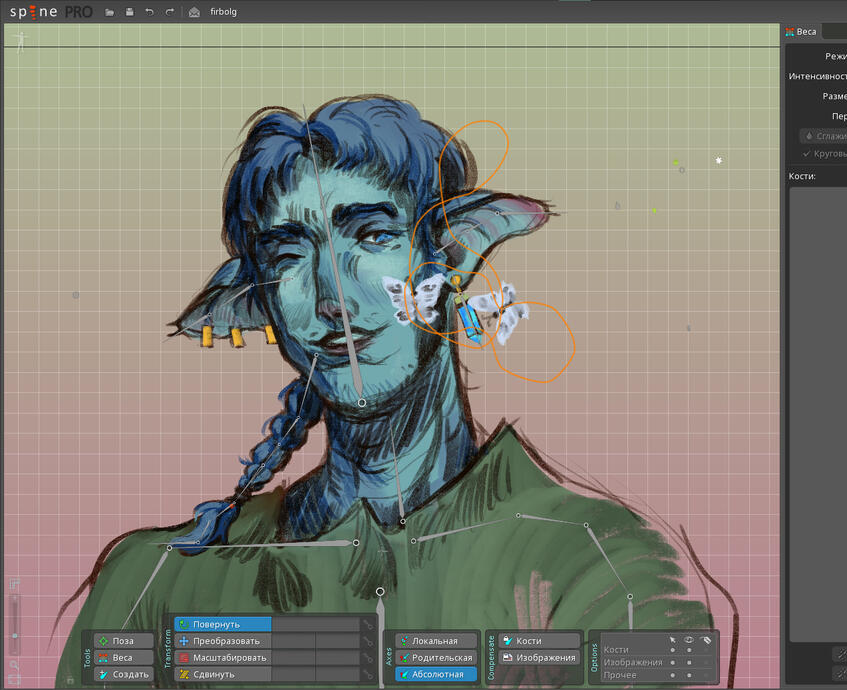The width and height of the screenshot is (847, 690).
Task: Click the first Масштабировать value field
Action: point(293,658)
